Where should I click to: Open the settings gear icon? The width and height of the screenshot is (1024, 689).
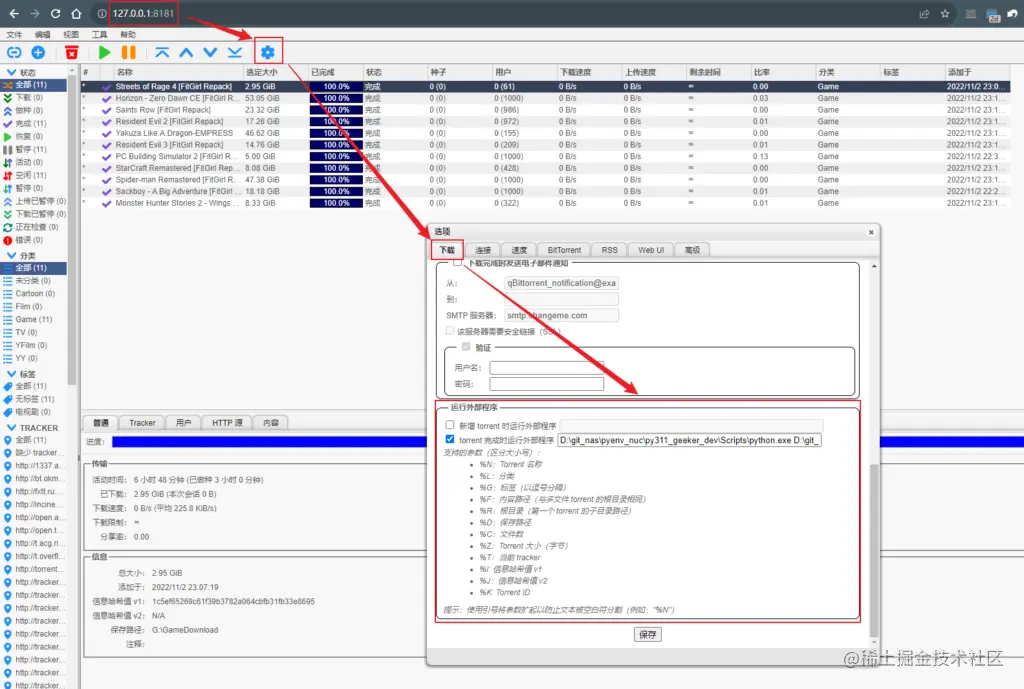(x=268, y=53)
